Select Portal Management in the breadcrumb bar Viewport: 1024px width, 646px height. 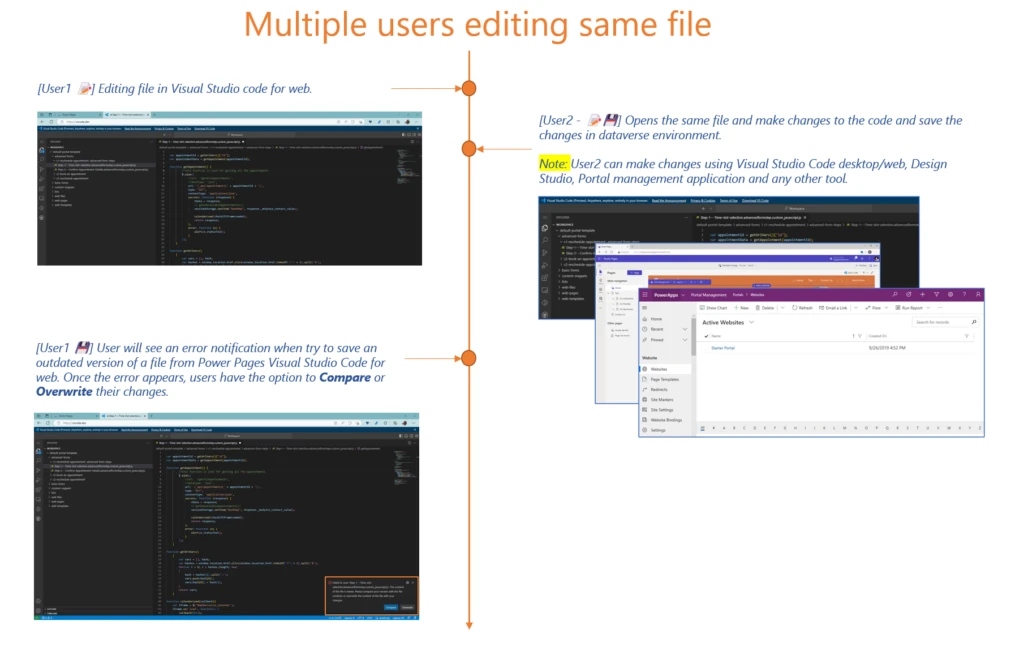[707, 295]
